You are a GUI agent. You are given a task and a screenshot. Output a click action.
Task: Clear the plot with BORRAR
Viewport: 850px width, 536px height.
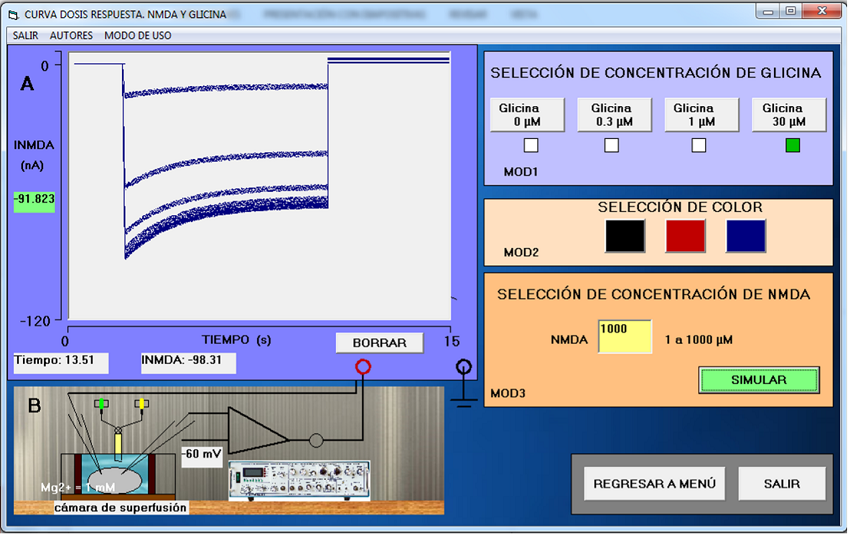[x=379, y=343]
